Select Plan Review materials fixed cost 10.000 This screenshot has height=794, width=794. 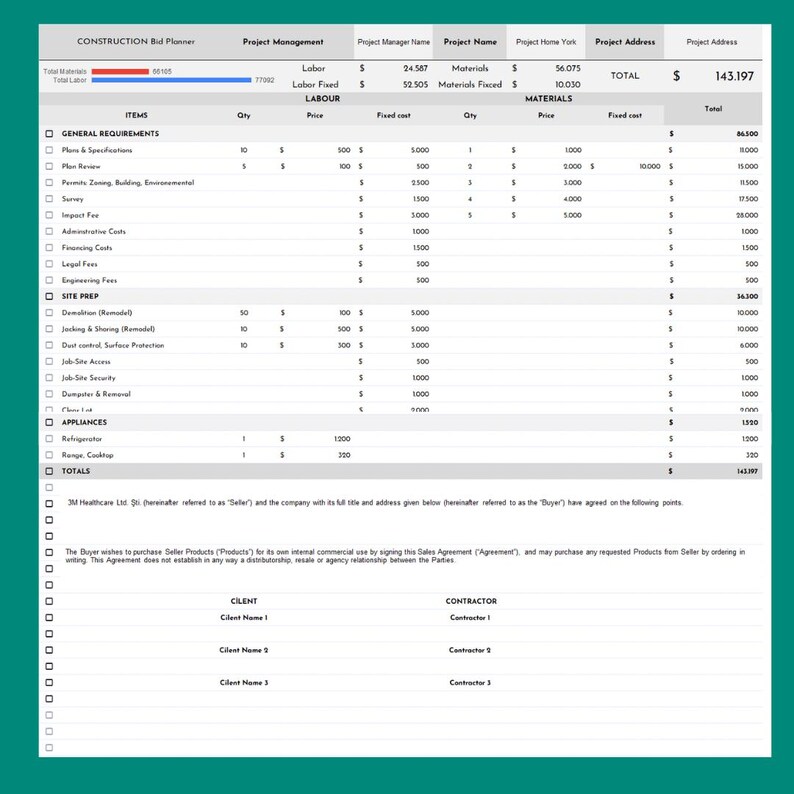tap(650, 166)
